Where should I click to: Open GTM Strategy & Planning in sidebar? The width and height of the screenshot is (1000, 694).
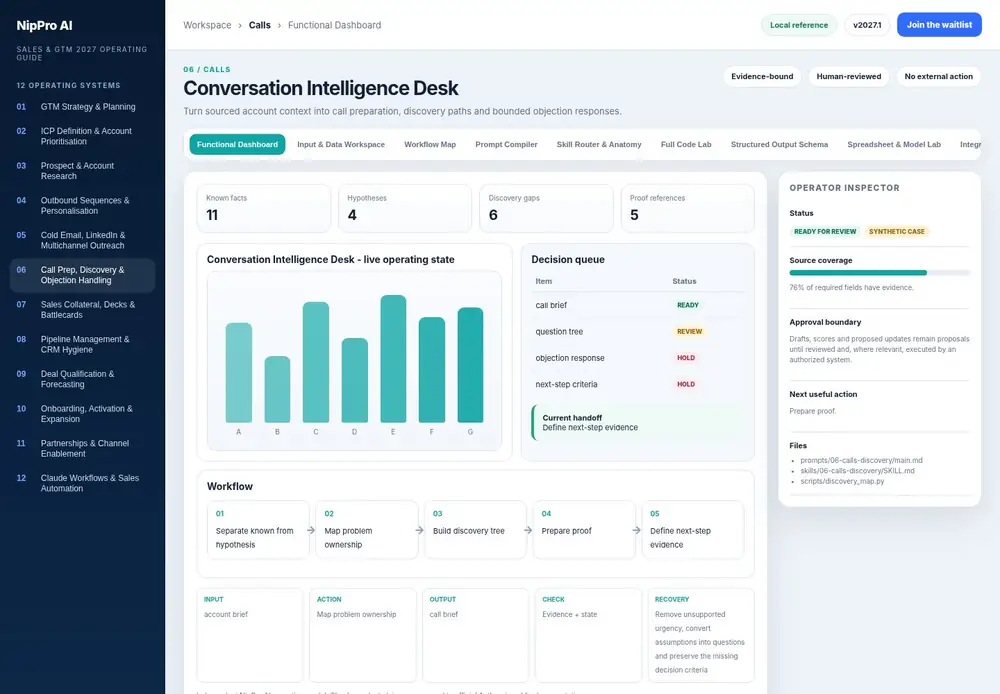(82, 107)
